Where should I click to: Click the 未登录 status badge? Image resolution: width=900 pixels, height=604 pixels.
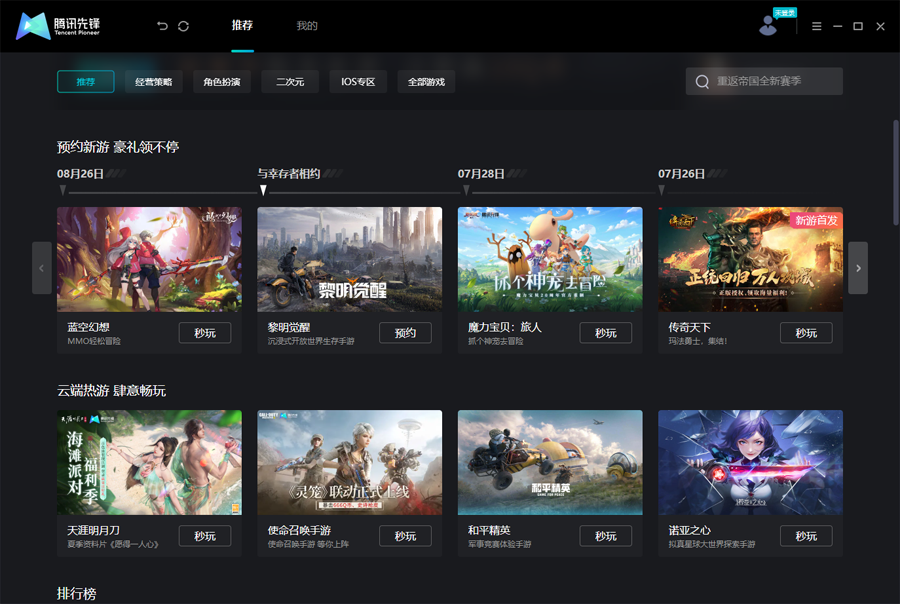[784, 13]
